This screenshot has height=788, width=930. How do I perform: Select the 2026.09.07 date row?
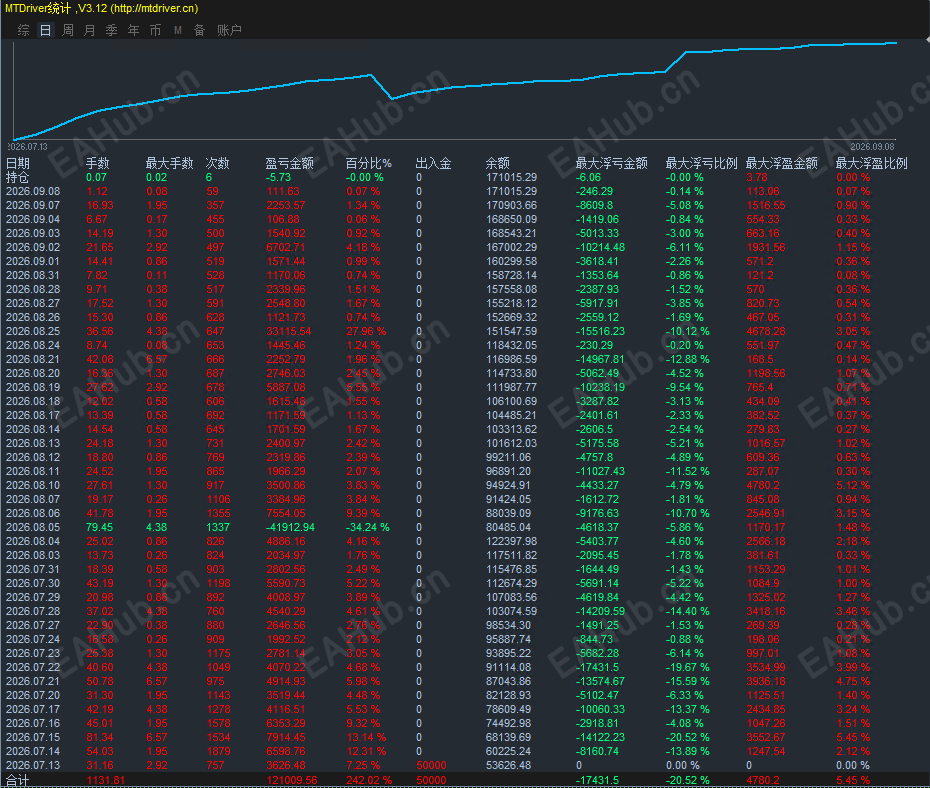33,205
